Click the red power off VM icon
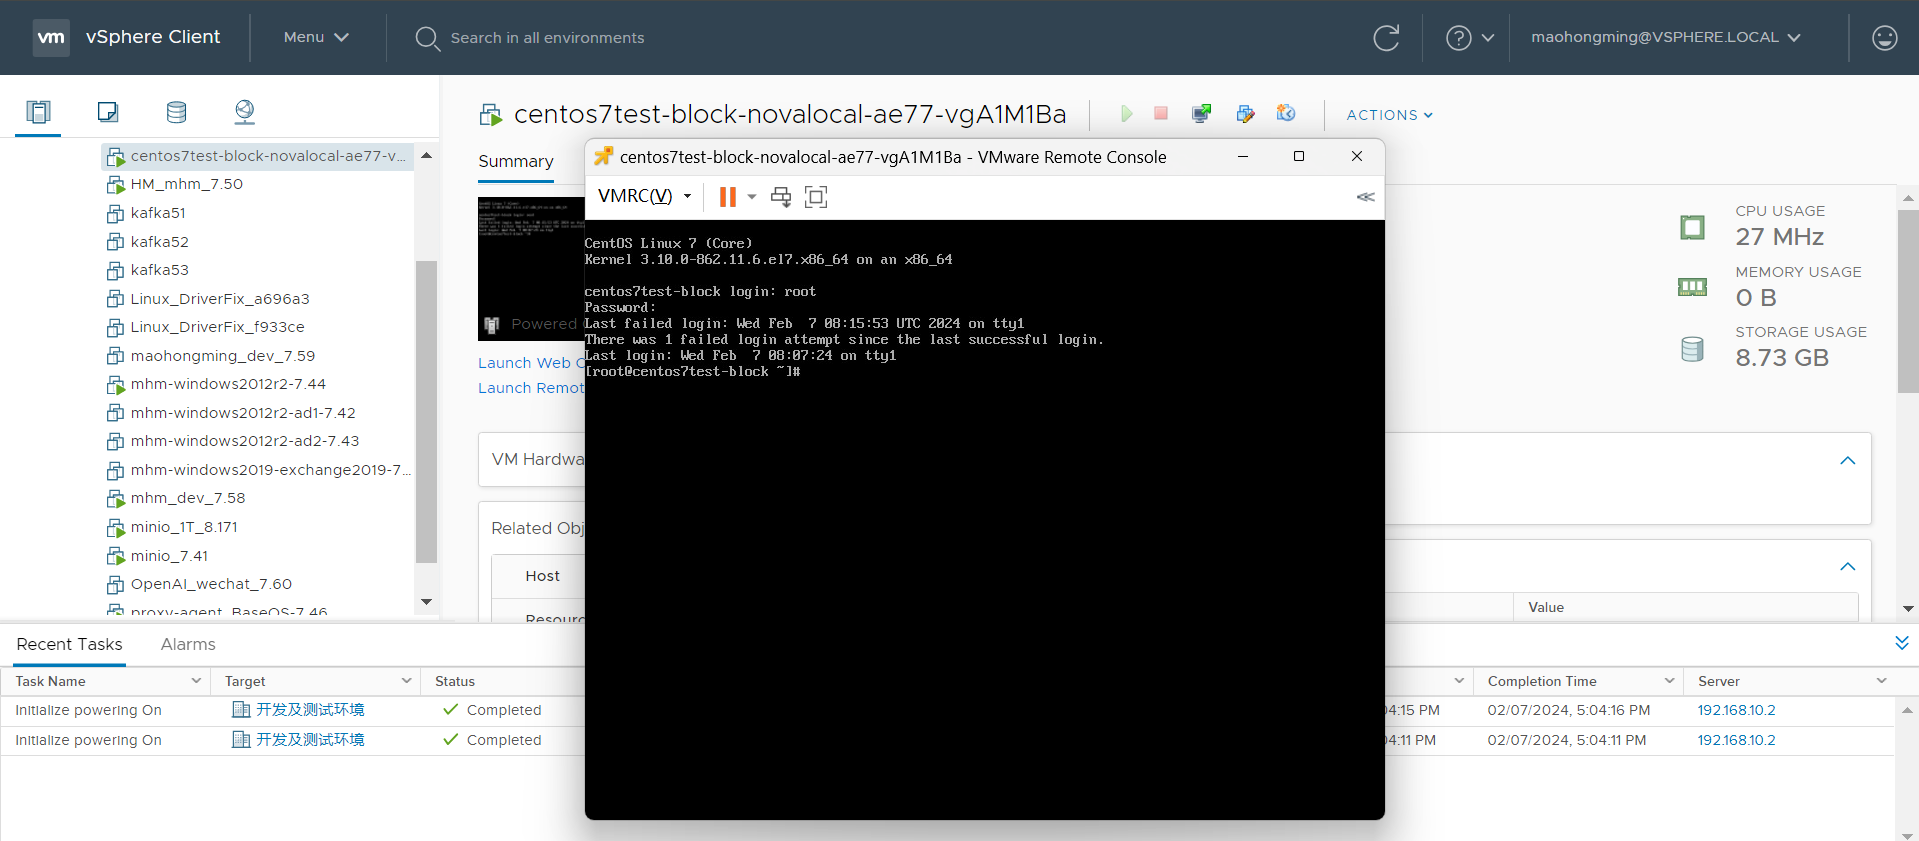Image resolution: width=1919 pixels, height=841 pixels. [1161, 114]
